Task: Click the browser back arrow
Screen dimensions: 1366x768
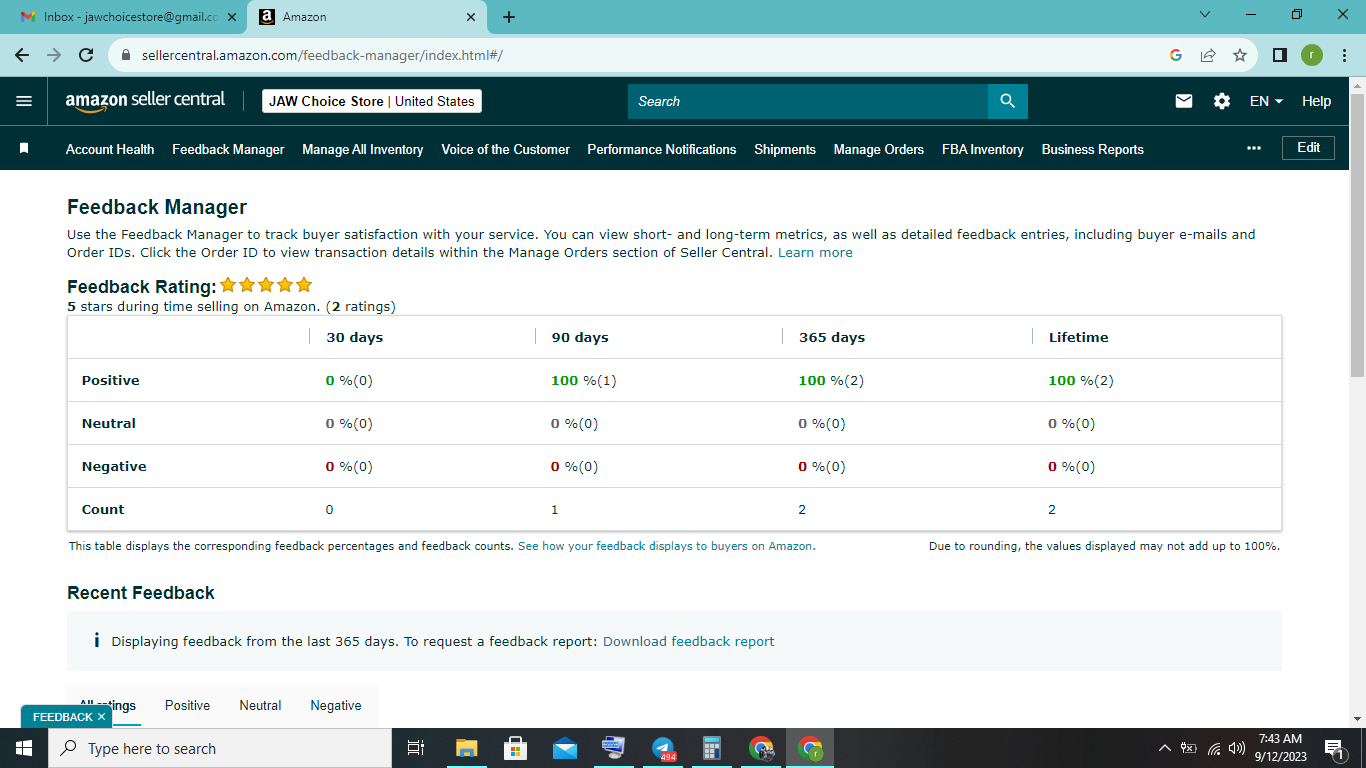Action: tap(22, 55)
